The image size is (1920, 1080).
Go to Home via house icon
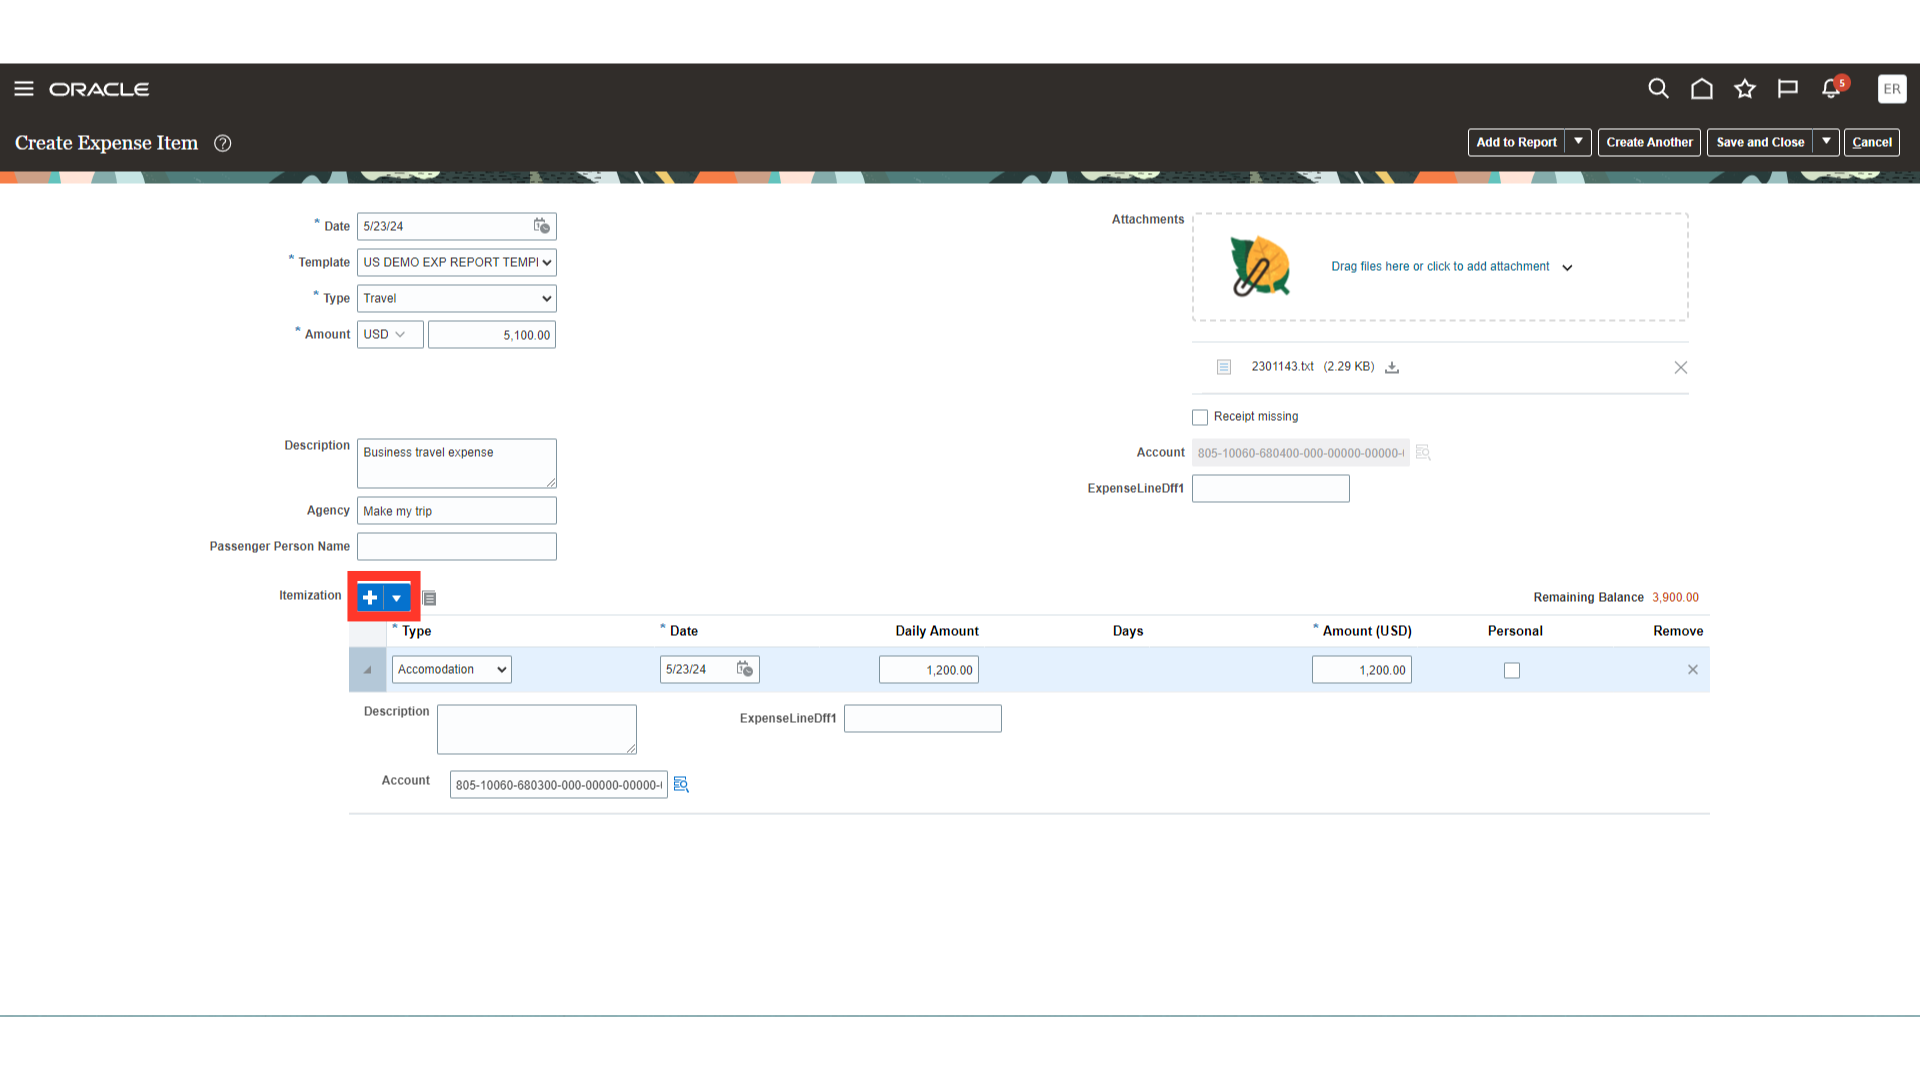(1701, 89)
